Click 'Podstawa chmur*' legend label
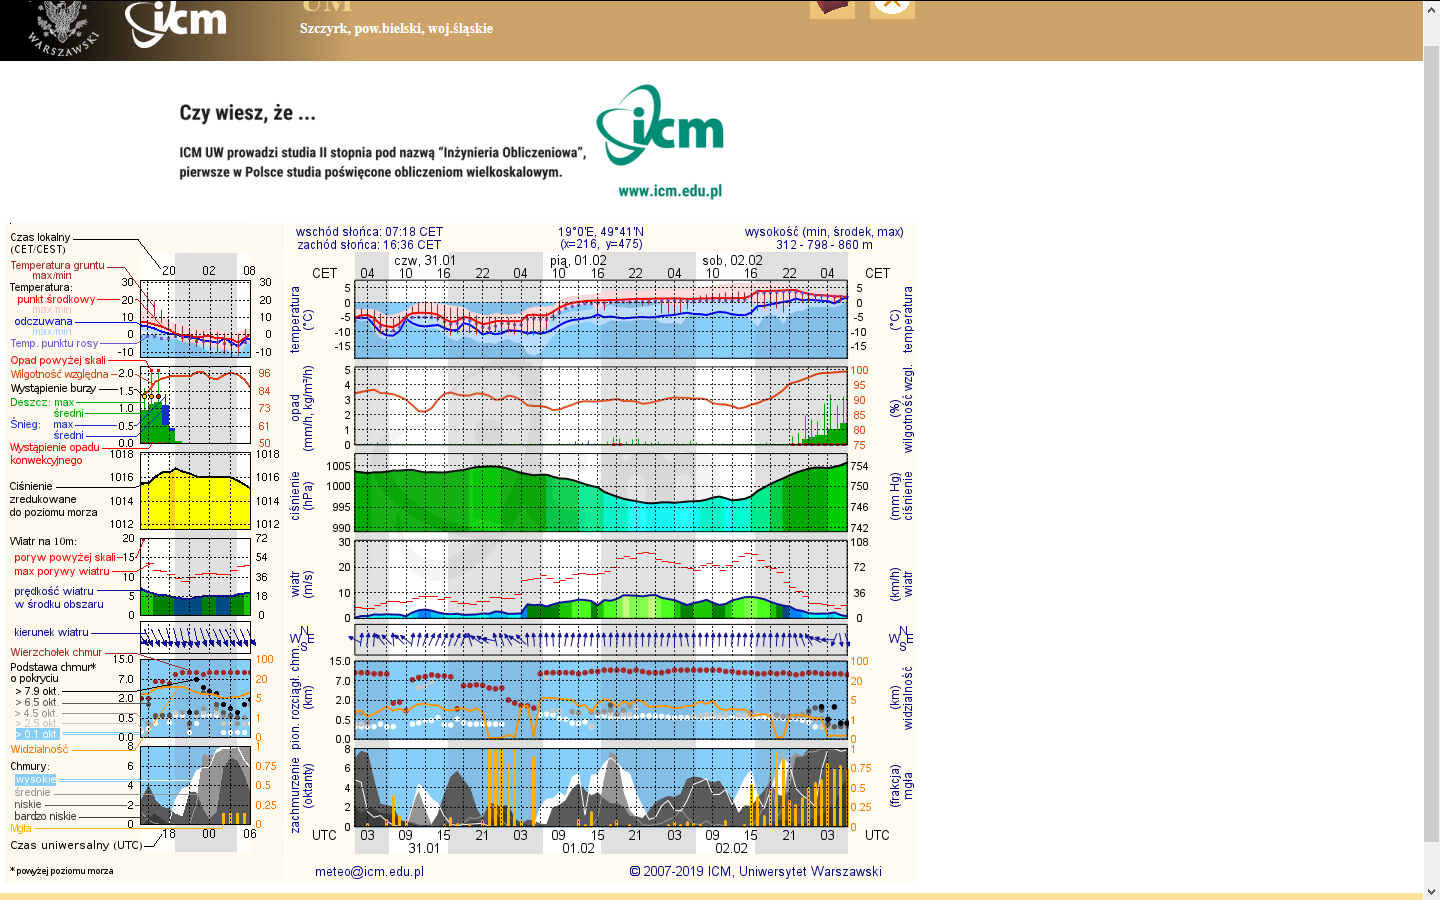 [x=53, y=667]
